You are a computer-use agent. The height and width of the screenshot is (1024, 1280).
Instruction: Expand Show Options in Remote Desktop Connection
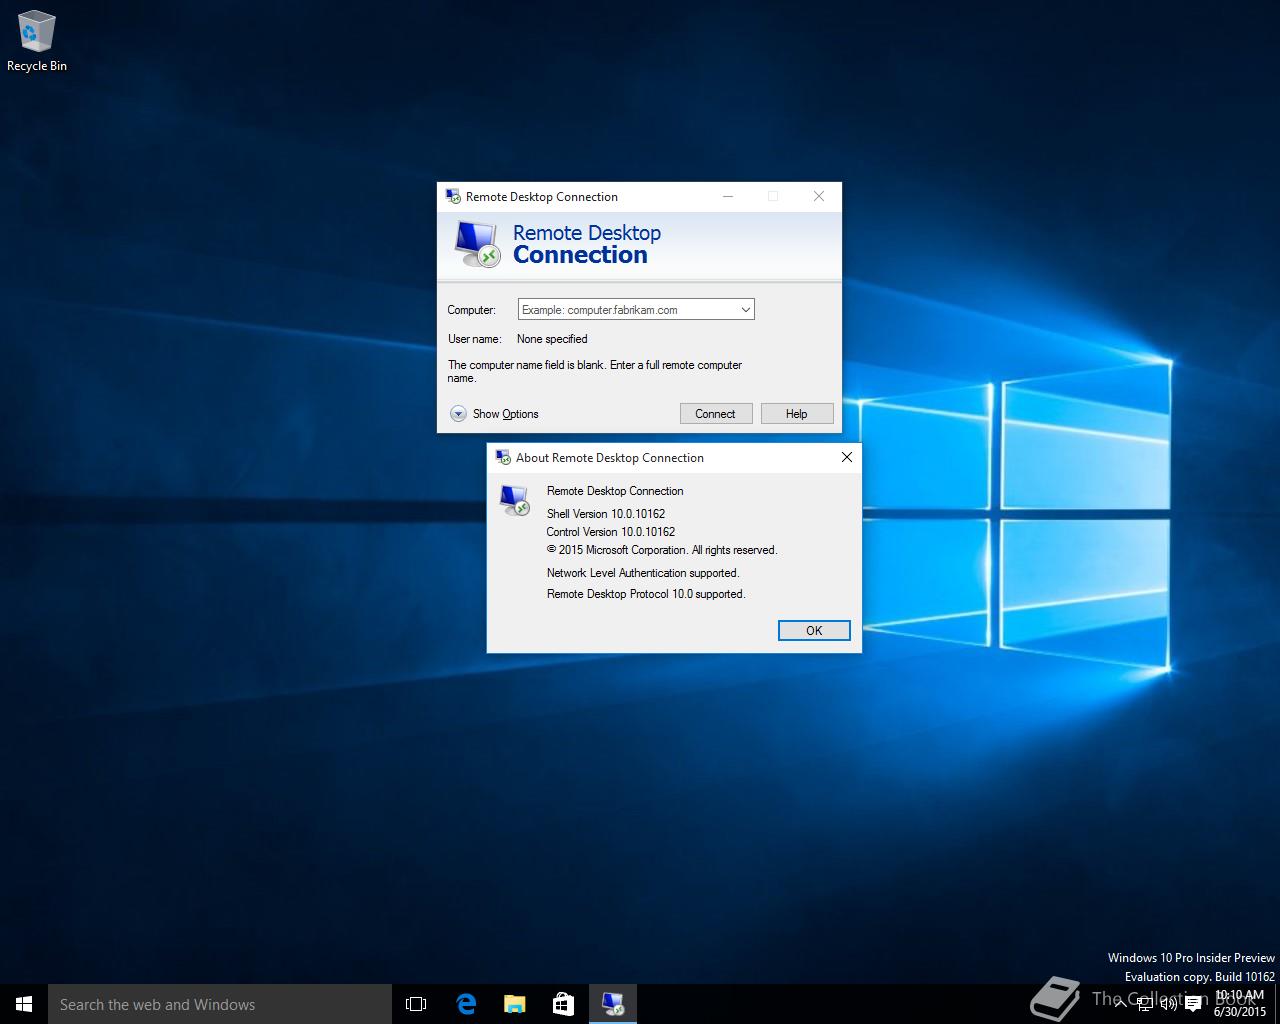494,414
